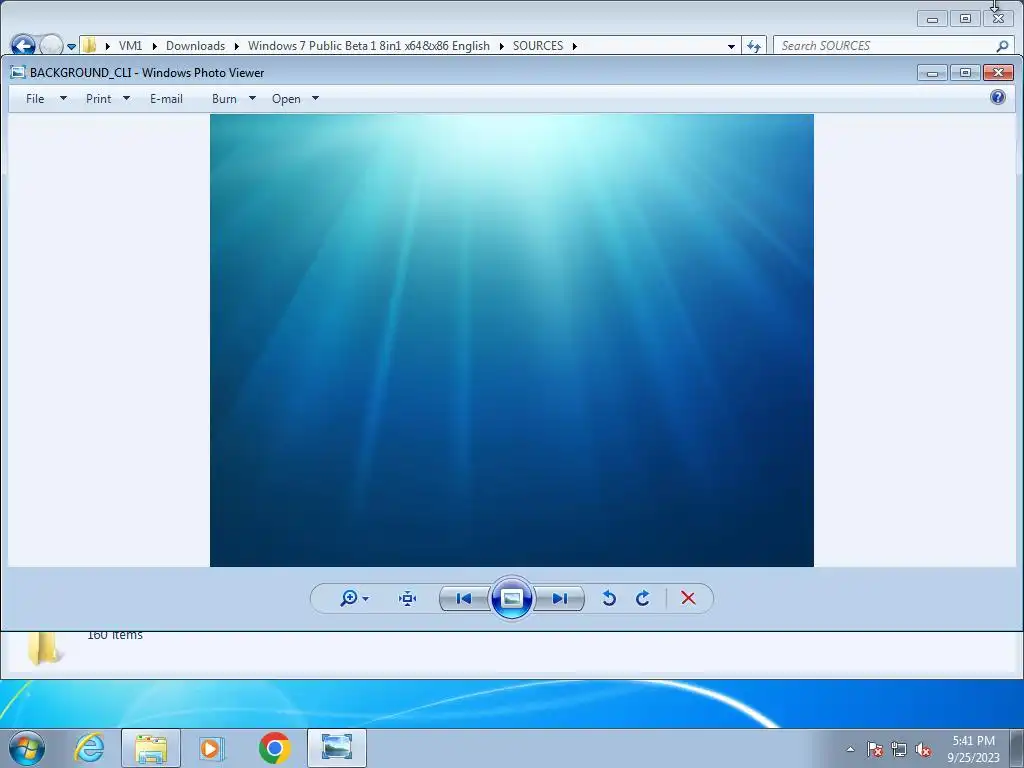Expand the File menu arrow
The width and height of the screenshot is (1024, 768).
63,99
